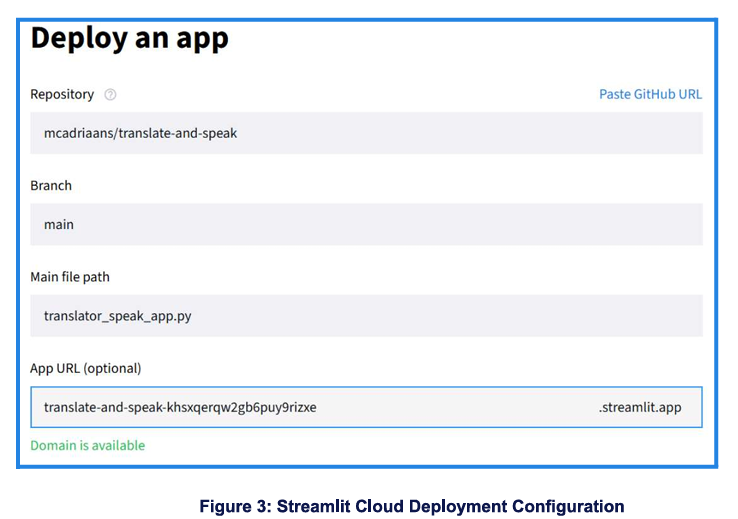The width and height of the screenshot is (738, 519).
Task: Click the Figure 3 caption text
Action: click(x=412, y=506)
